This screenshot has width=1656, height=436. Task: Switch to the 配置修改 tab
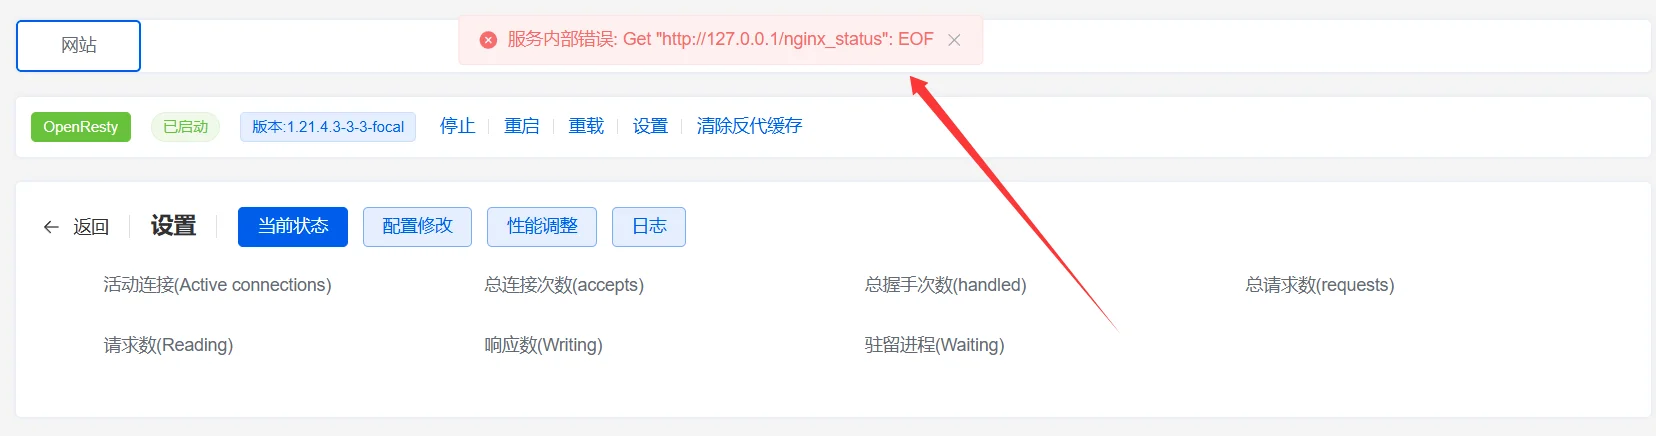418,227
